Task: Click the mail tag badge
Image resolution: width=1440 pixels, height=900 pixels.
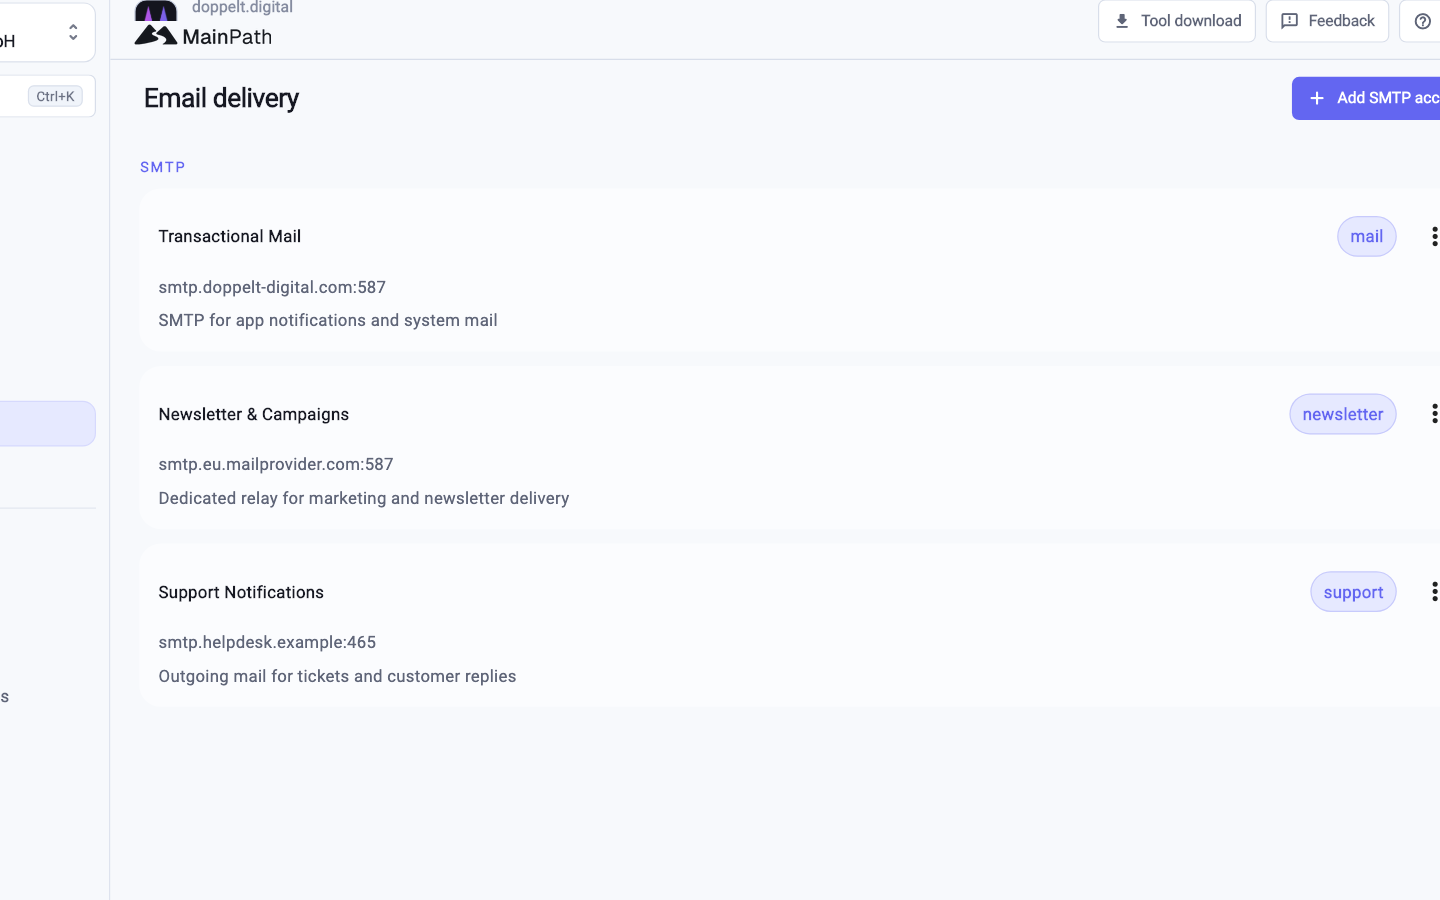Action: coord(1366,237)
